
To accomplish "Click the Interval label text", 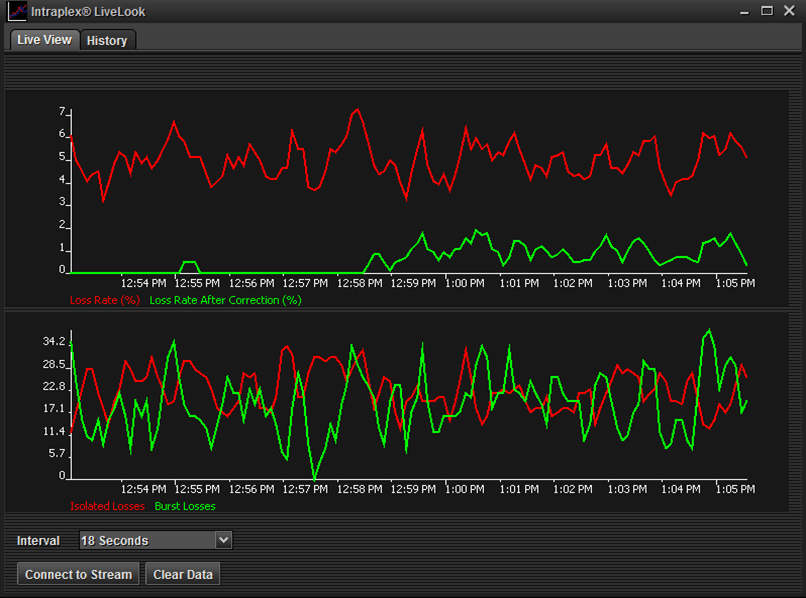I will 38,540.
